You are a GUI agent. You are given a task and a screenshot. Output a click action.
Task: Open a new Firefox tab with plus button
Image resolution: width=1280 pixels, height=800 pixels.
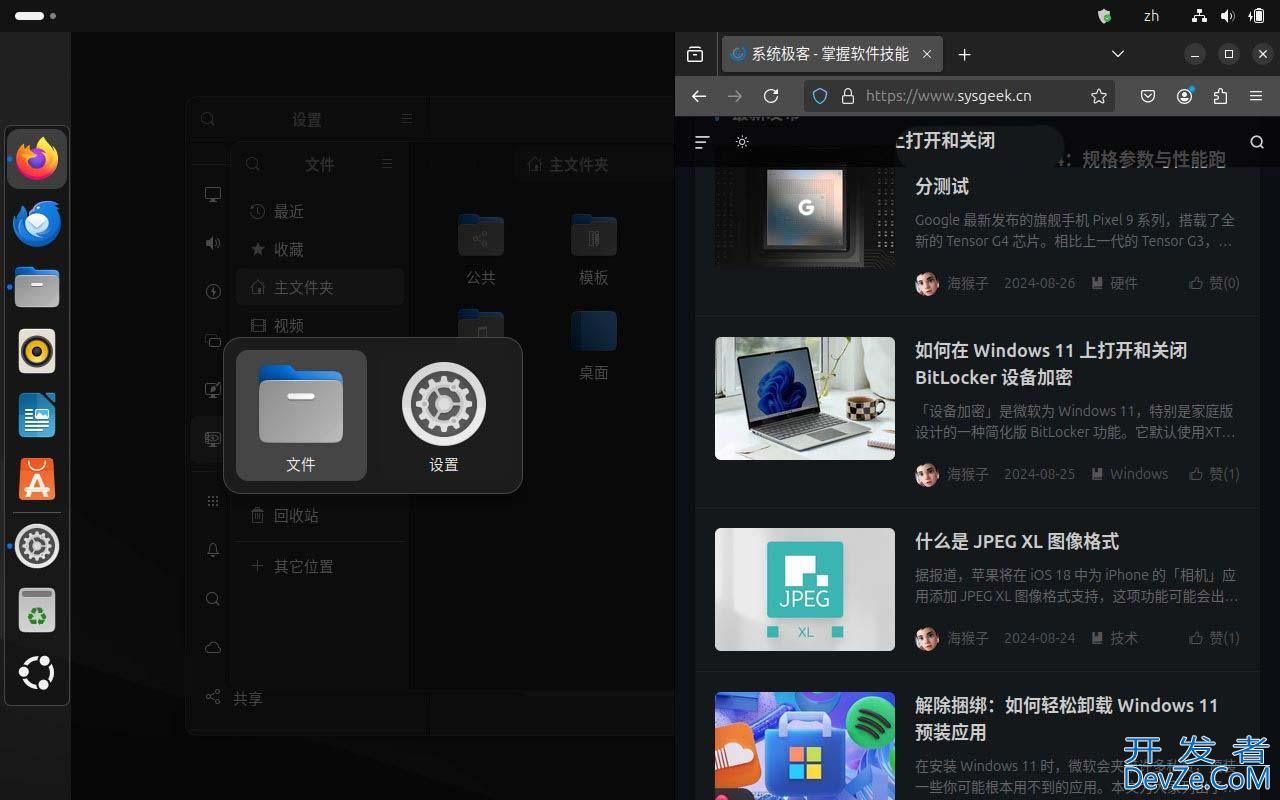click(x=964, y=54)
